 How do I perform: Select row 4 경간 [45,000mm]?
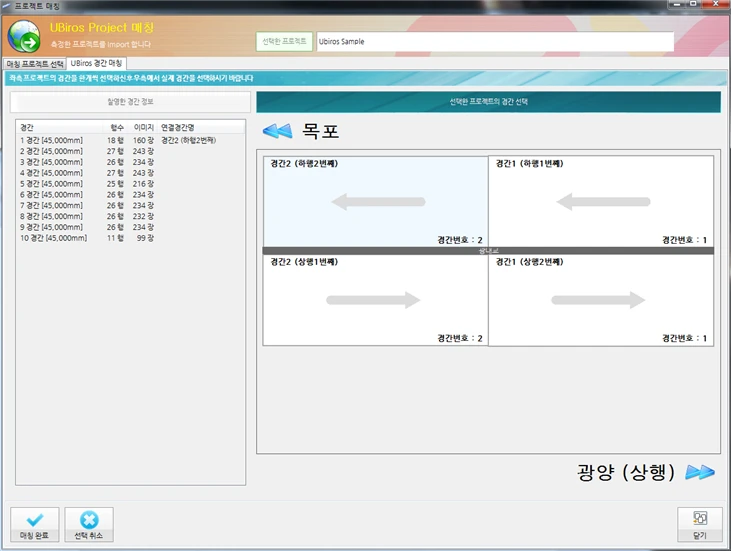click(x=130, y=173)
